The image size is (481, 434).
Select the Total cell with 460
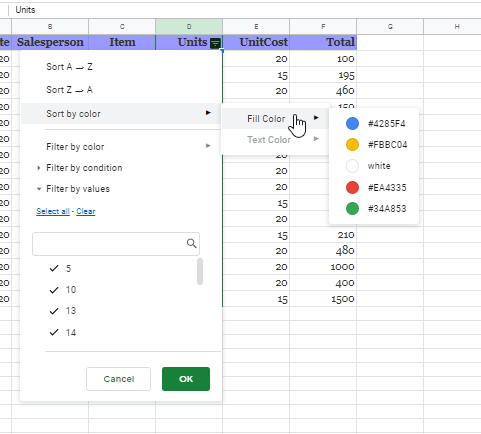click(x=323, y=91)
